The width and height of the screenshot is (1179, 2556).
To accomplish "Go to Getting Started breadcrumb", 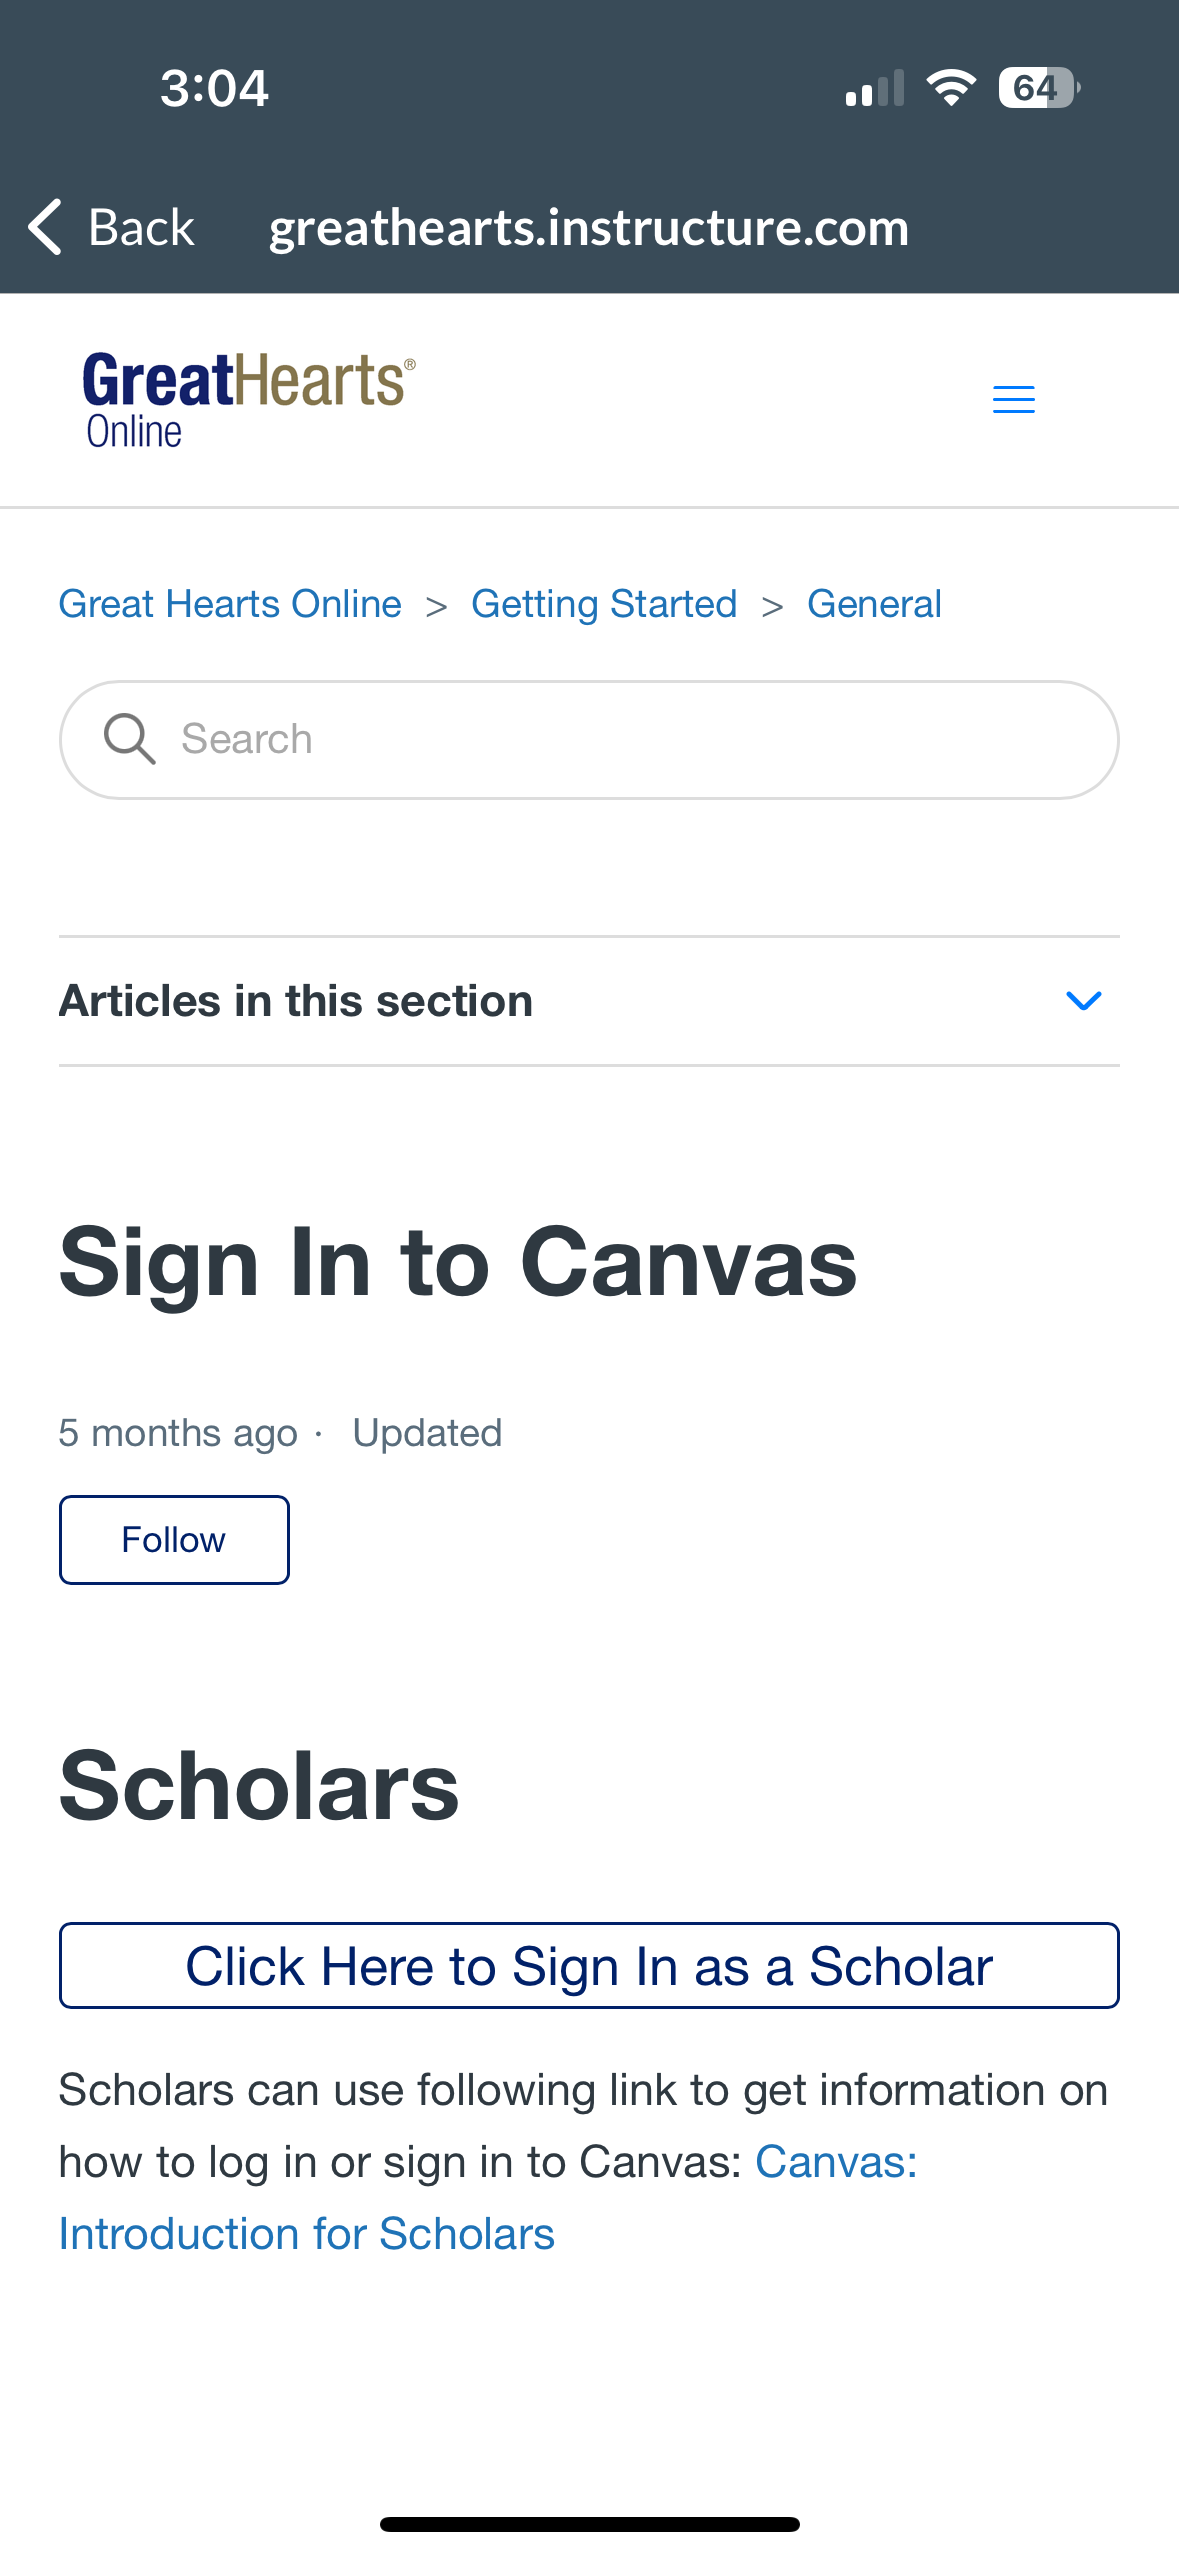I will pos(604,604).
